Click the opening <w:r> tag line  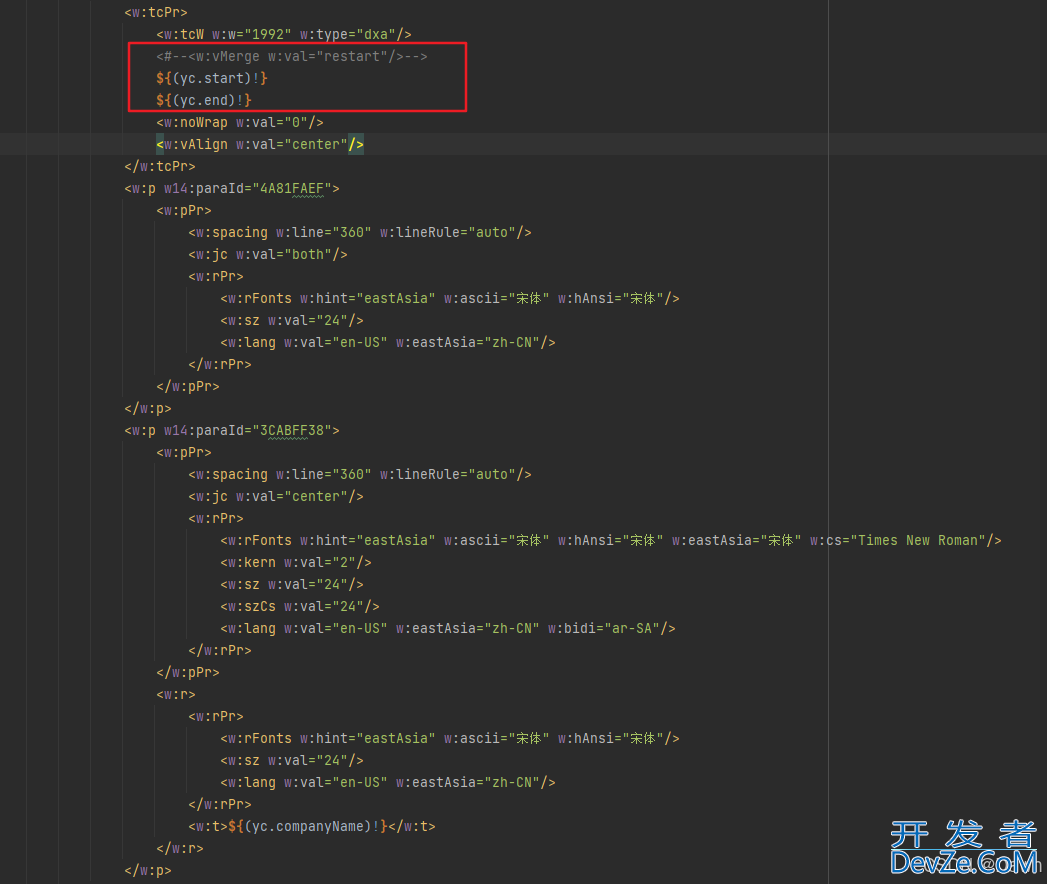click(x=176, y=694)
